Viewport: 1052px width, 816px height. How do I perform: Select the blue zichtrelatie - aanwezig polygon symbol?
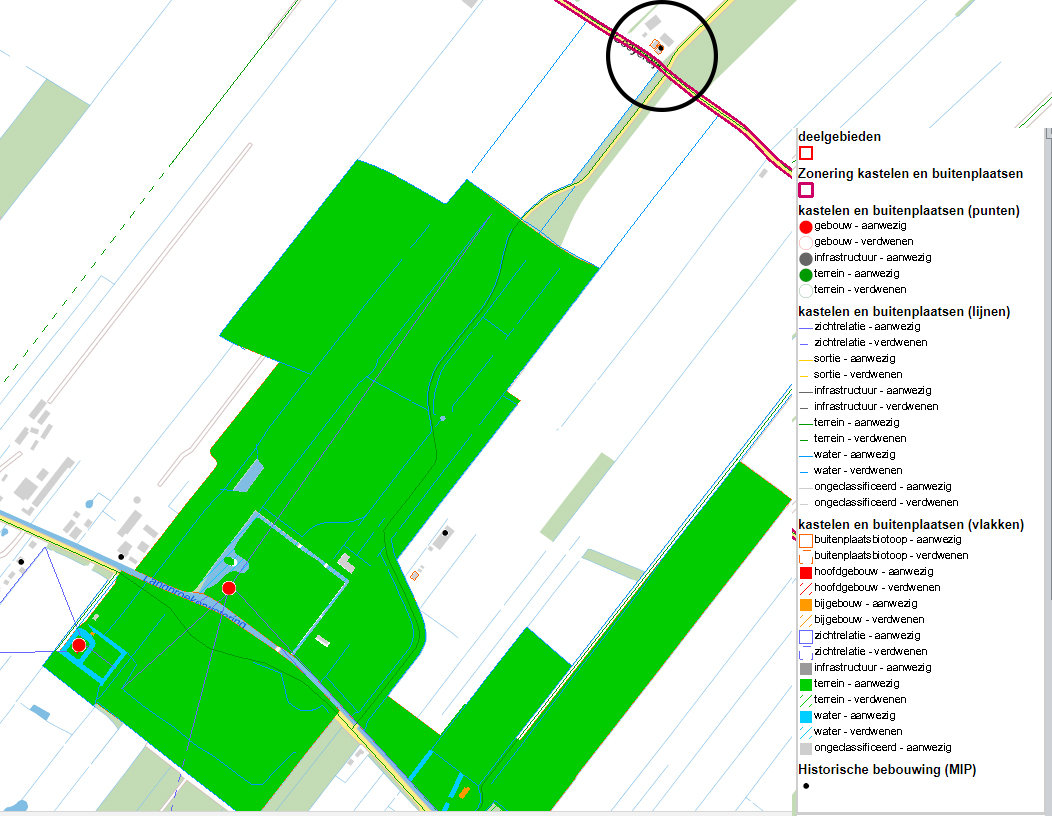coord(806,636)
